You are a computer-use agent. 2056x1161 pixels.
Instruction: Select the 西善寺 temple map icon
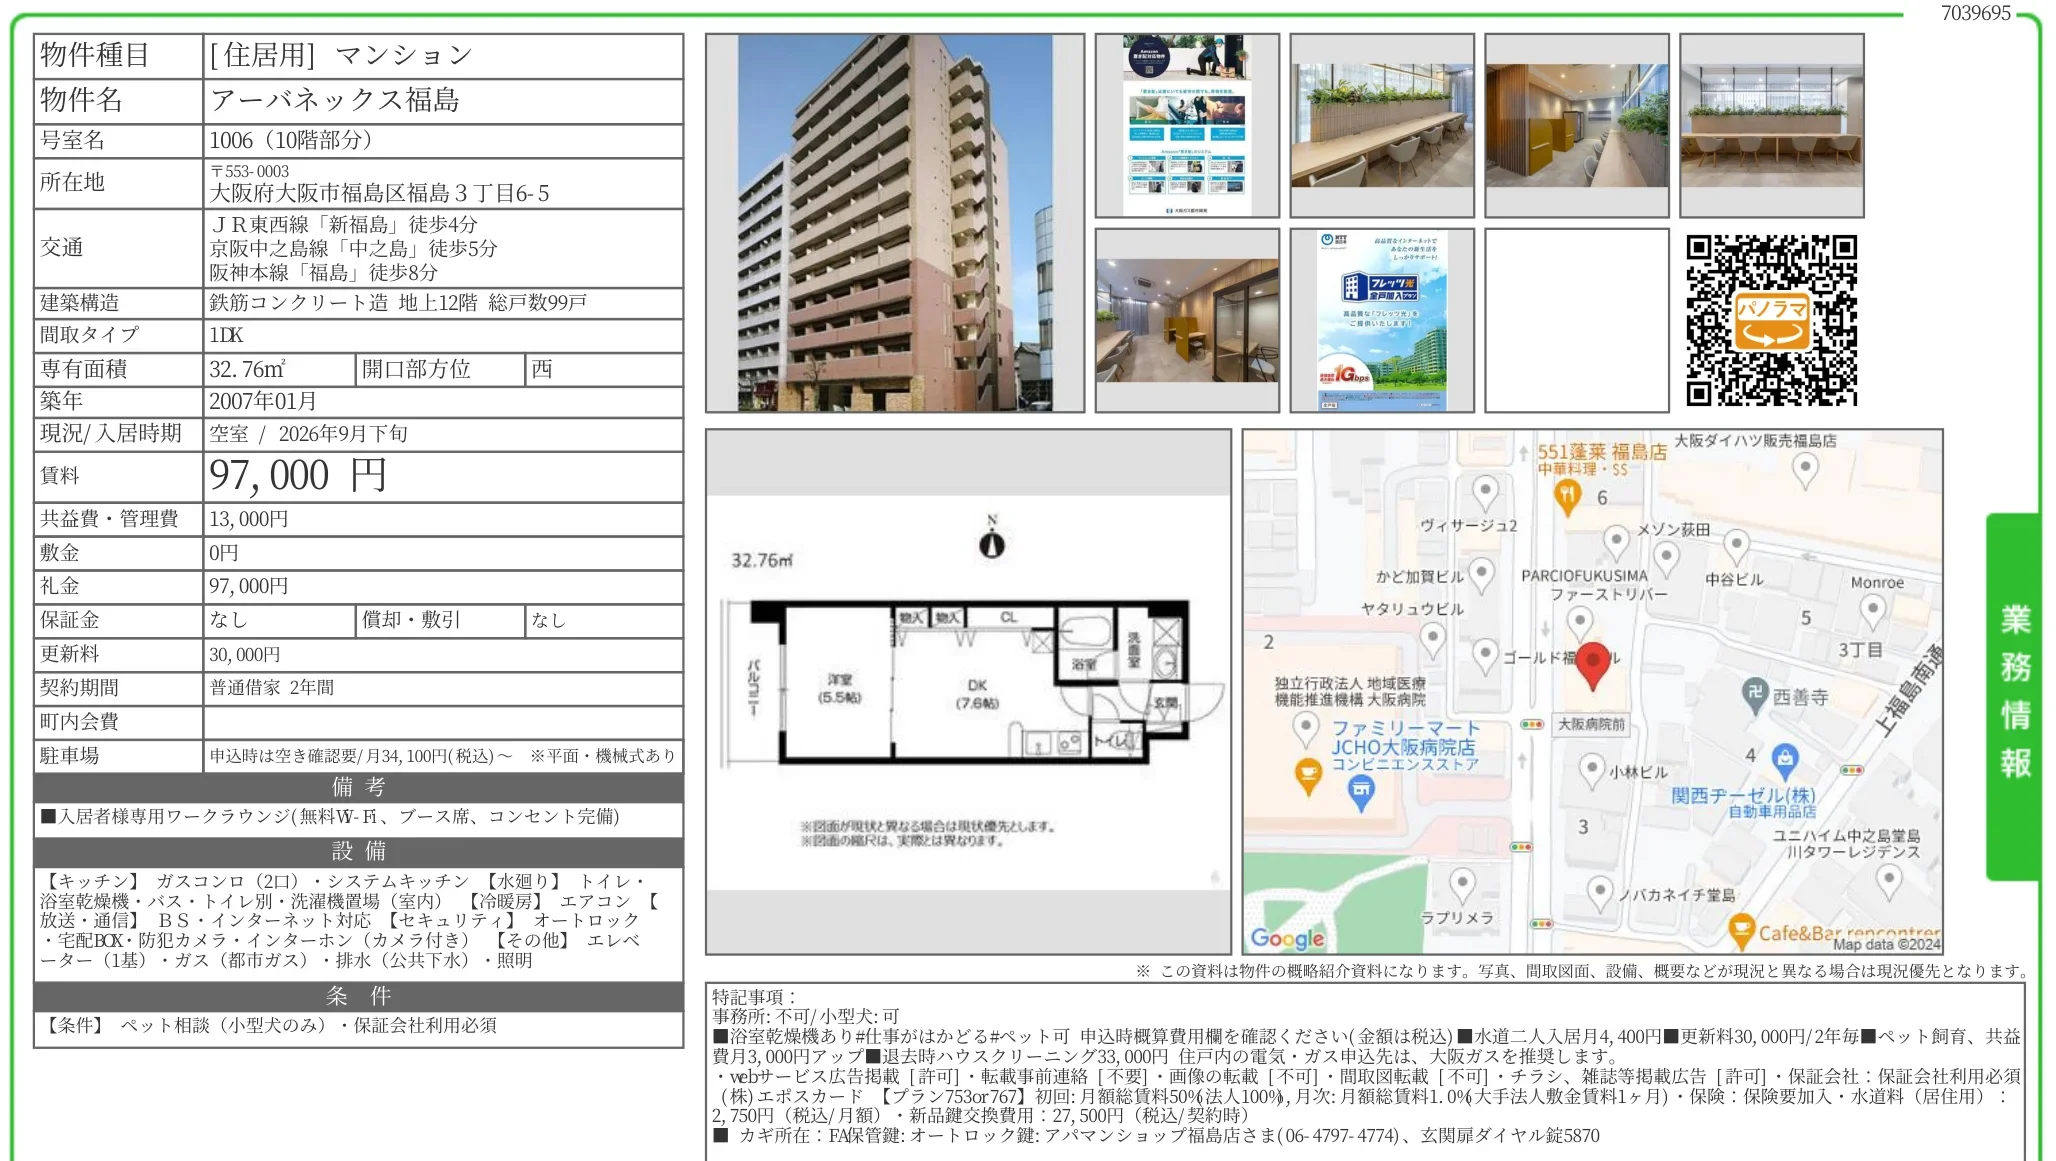1756,695
